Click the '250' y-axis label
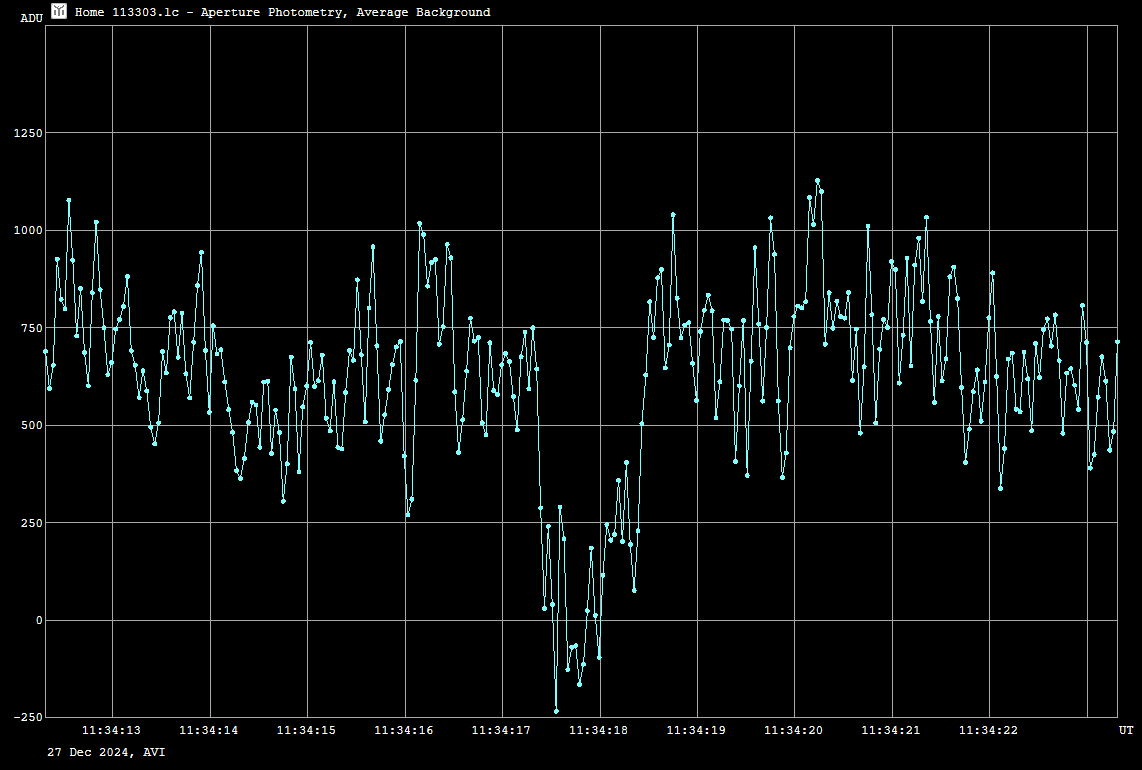This screenshot has height=770, width=1142. [x=32, y=523]
